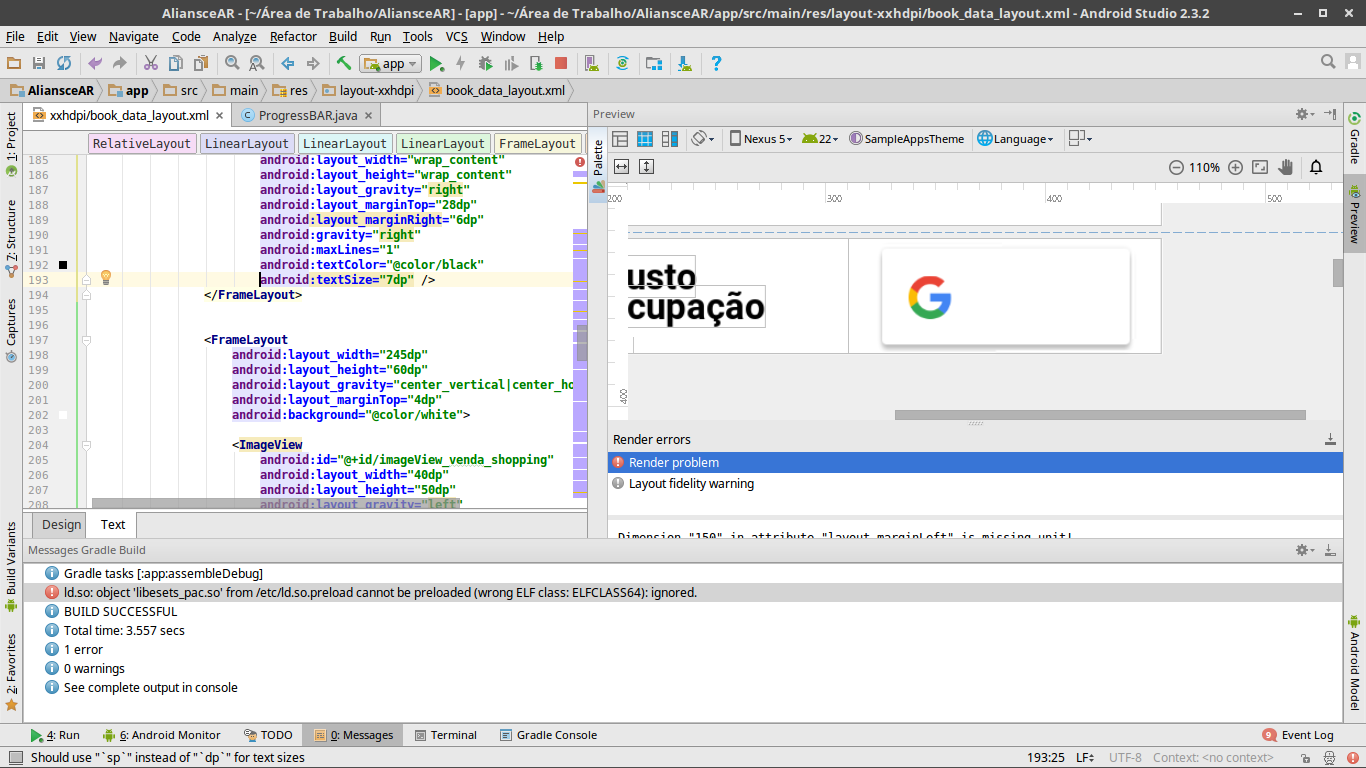Image resolution: width=1366 pixels, height=768 pixels.
Task: Toggle Design surface view mode
Action: point(620,139)
